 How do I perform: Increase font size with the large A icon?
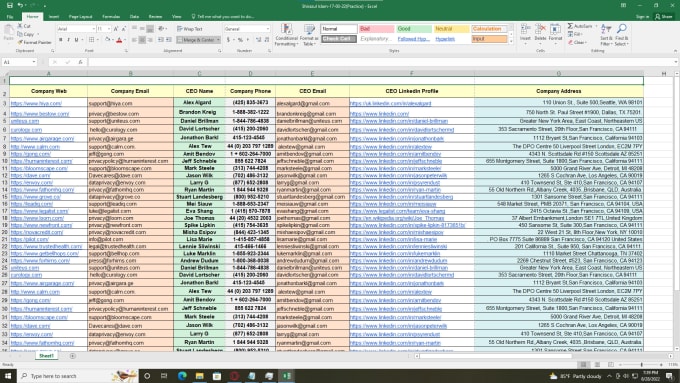(x=116, y=29)
